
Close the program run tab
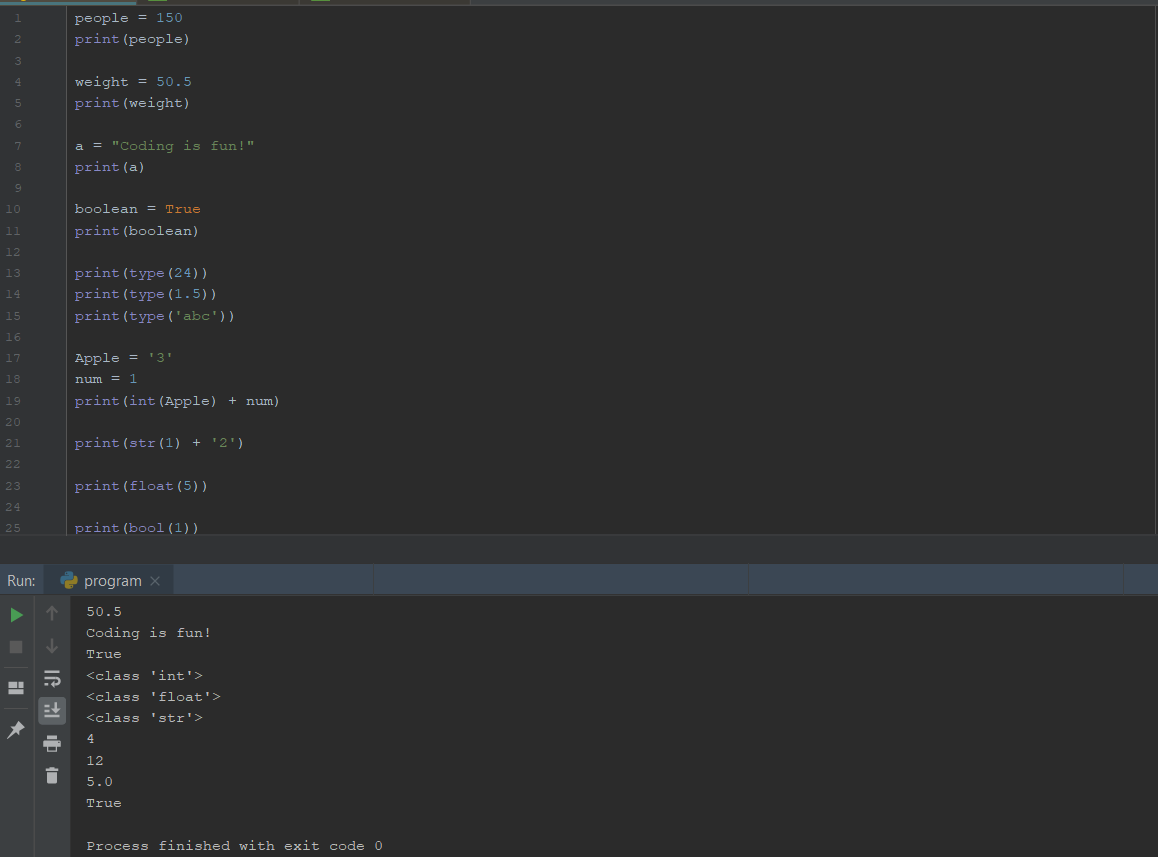click(x=155, y=581)
